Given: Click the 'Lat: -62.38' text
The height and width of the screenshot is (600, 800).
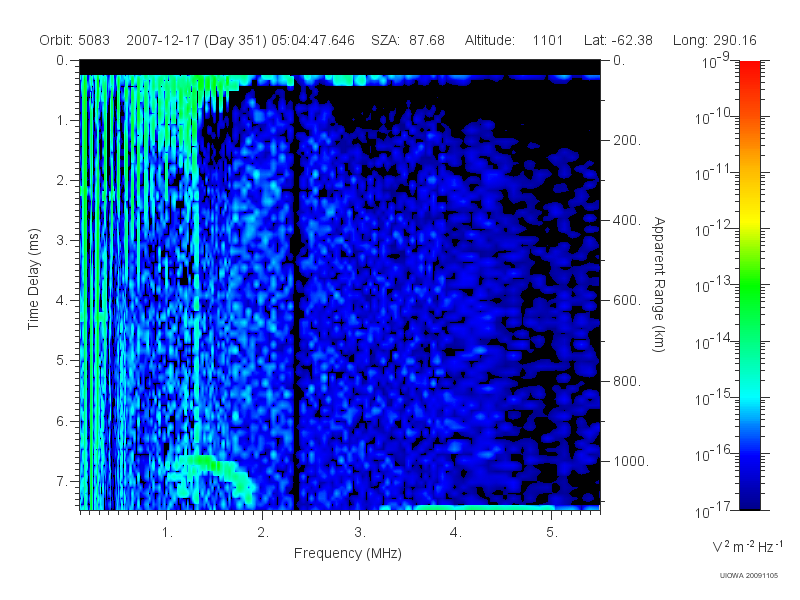Looking at the screenshot, I should pyautogui.click(x=618, y=40).
